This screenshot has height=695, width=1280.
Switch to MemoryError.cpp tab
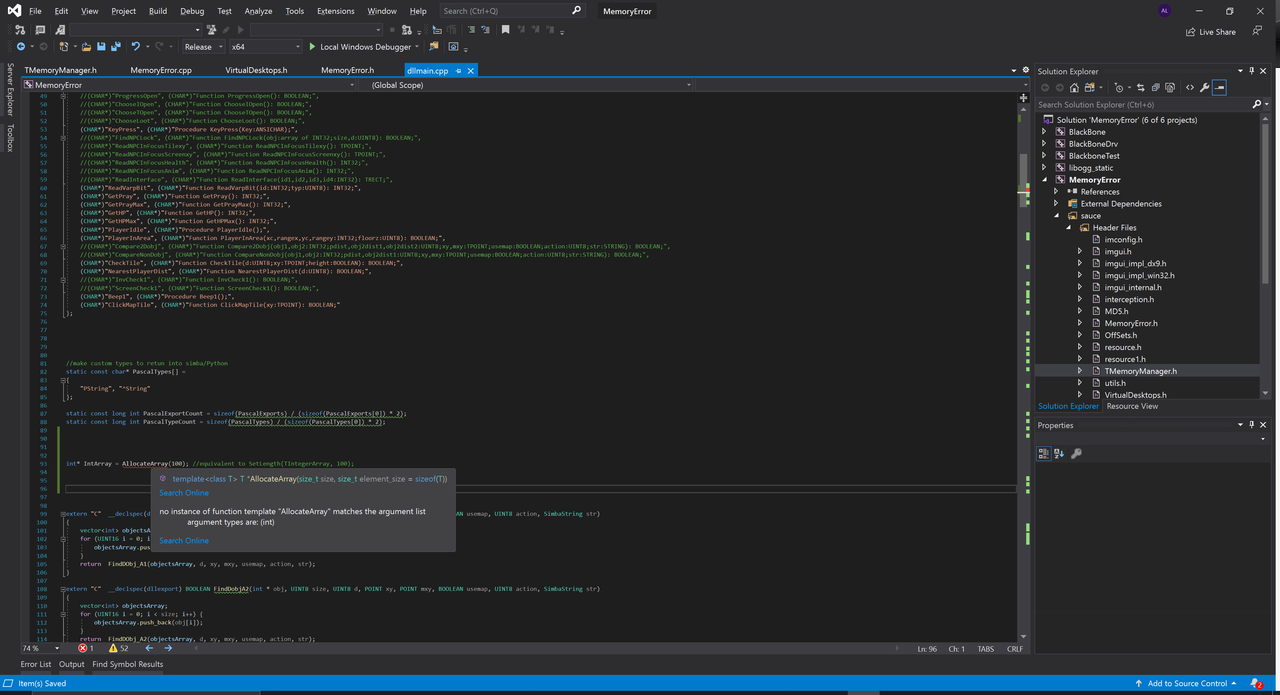[160, 71]
